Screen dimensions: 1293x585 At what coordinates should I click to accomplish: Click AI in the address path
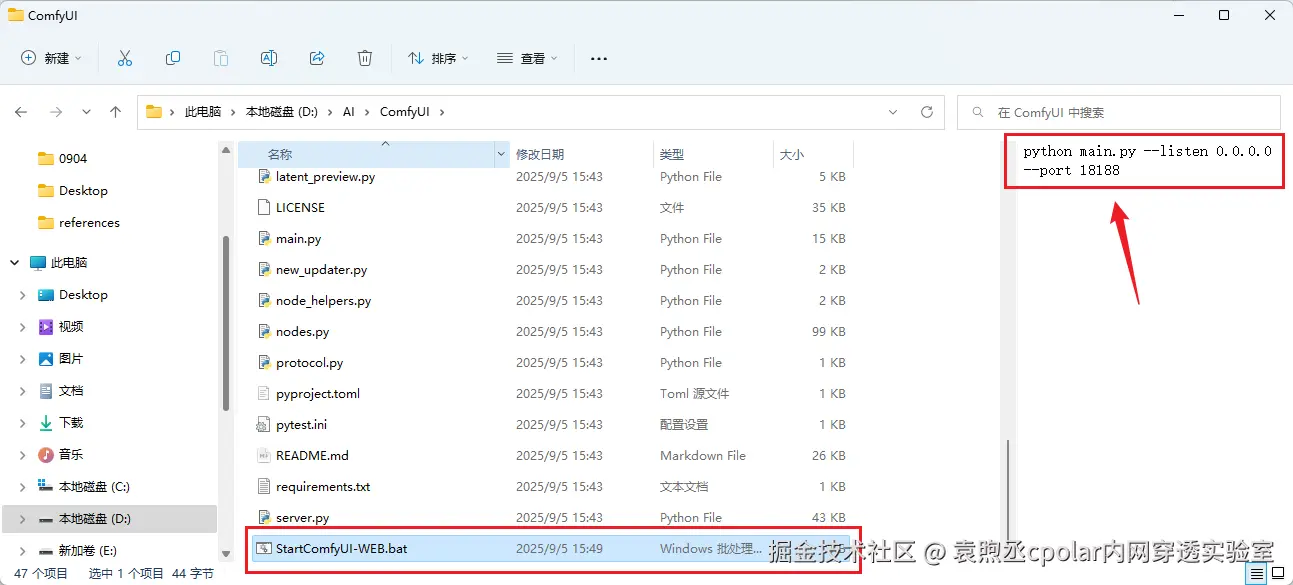click(x=349, y=112)
